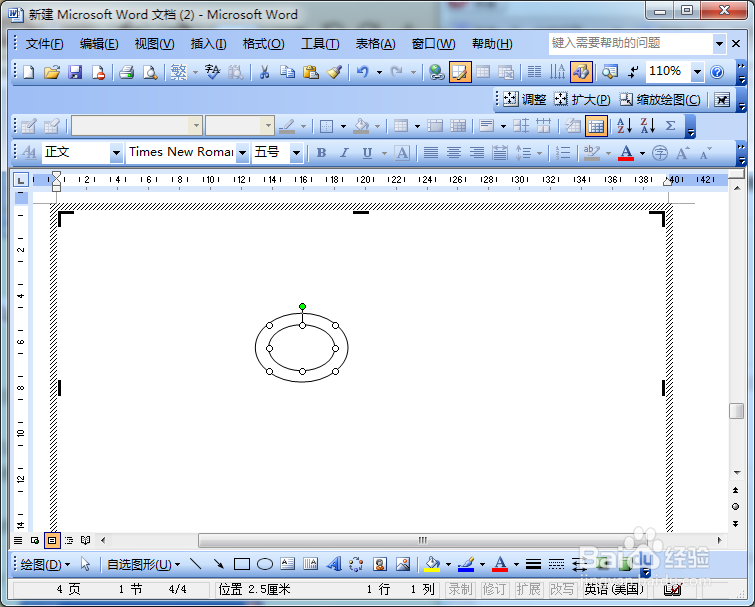Cut selection with scissors icon
The image size is (755, 607).
pyautogui.click(x=264, y=72)
